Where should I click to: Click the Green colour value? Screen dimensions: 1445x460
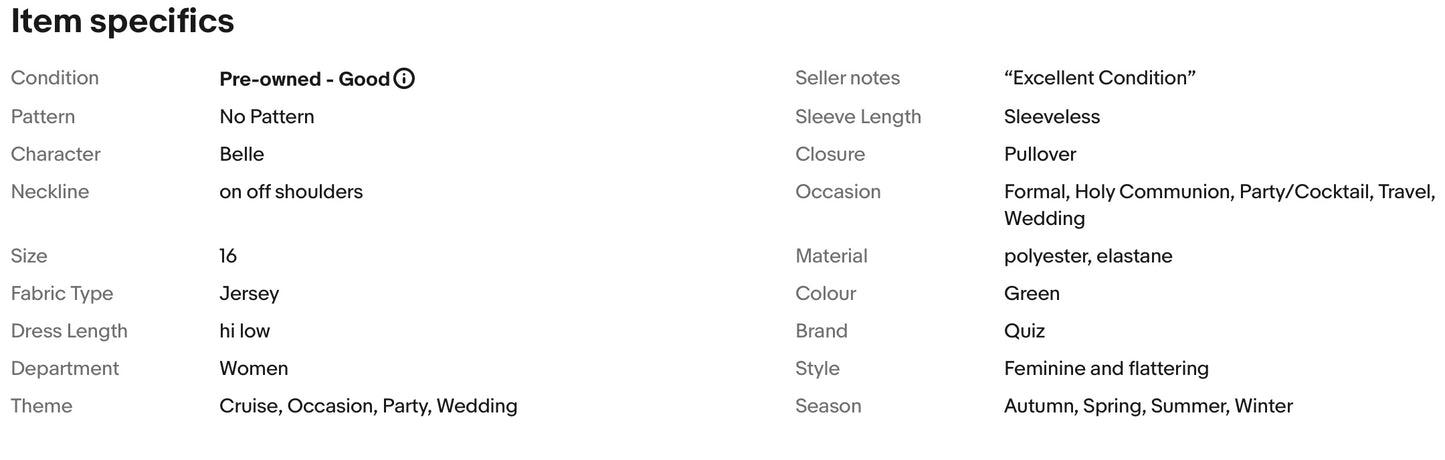[x=1031, y=293]
